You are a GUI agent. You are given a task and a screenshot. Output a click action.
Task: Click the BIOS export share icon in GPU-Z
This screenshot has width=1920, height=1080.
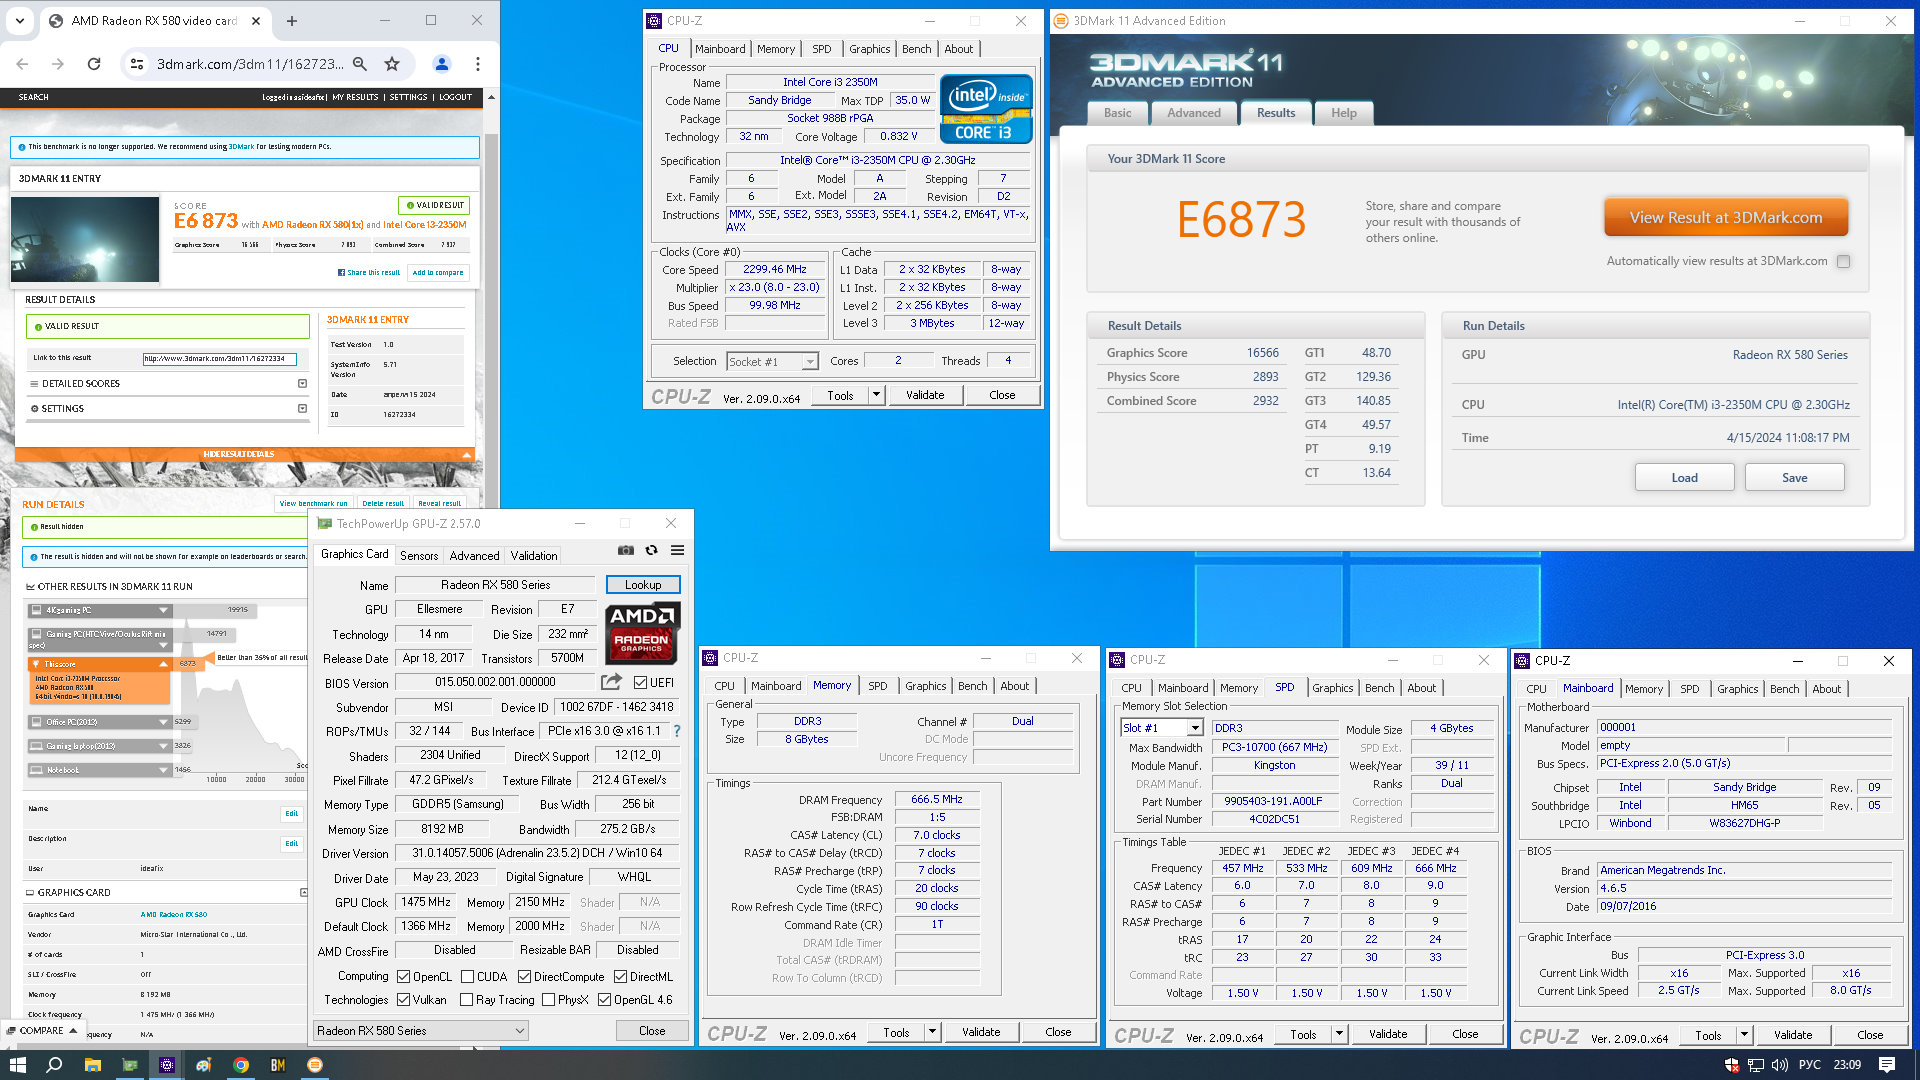click(611, 682)
